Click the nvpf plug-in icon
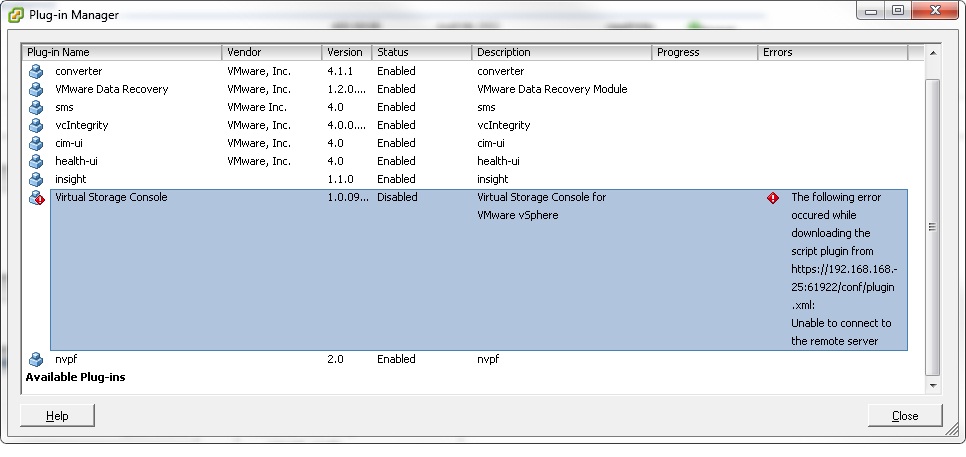 coord(36,359)
